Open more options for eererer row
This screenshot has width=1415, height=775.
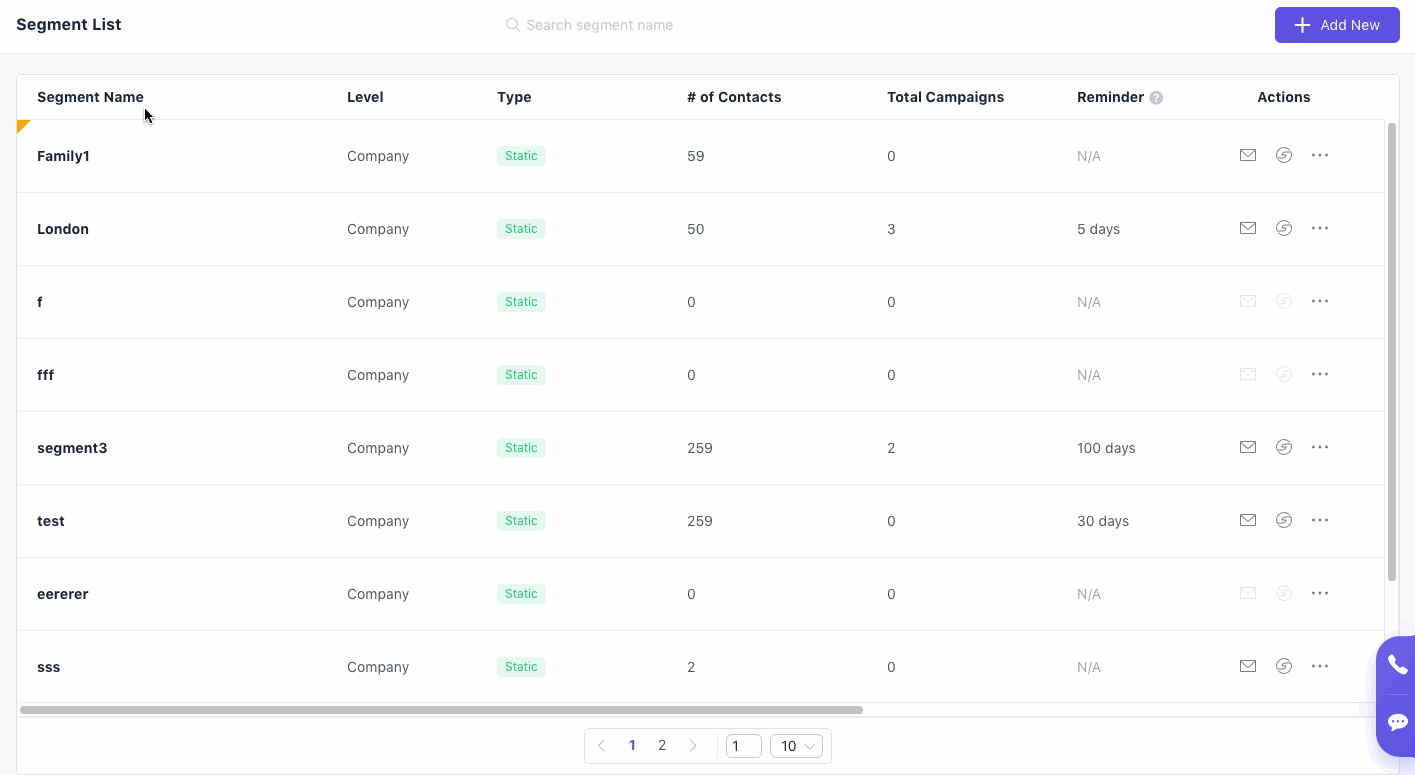pyautogui.click(x=1319, y=593)
